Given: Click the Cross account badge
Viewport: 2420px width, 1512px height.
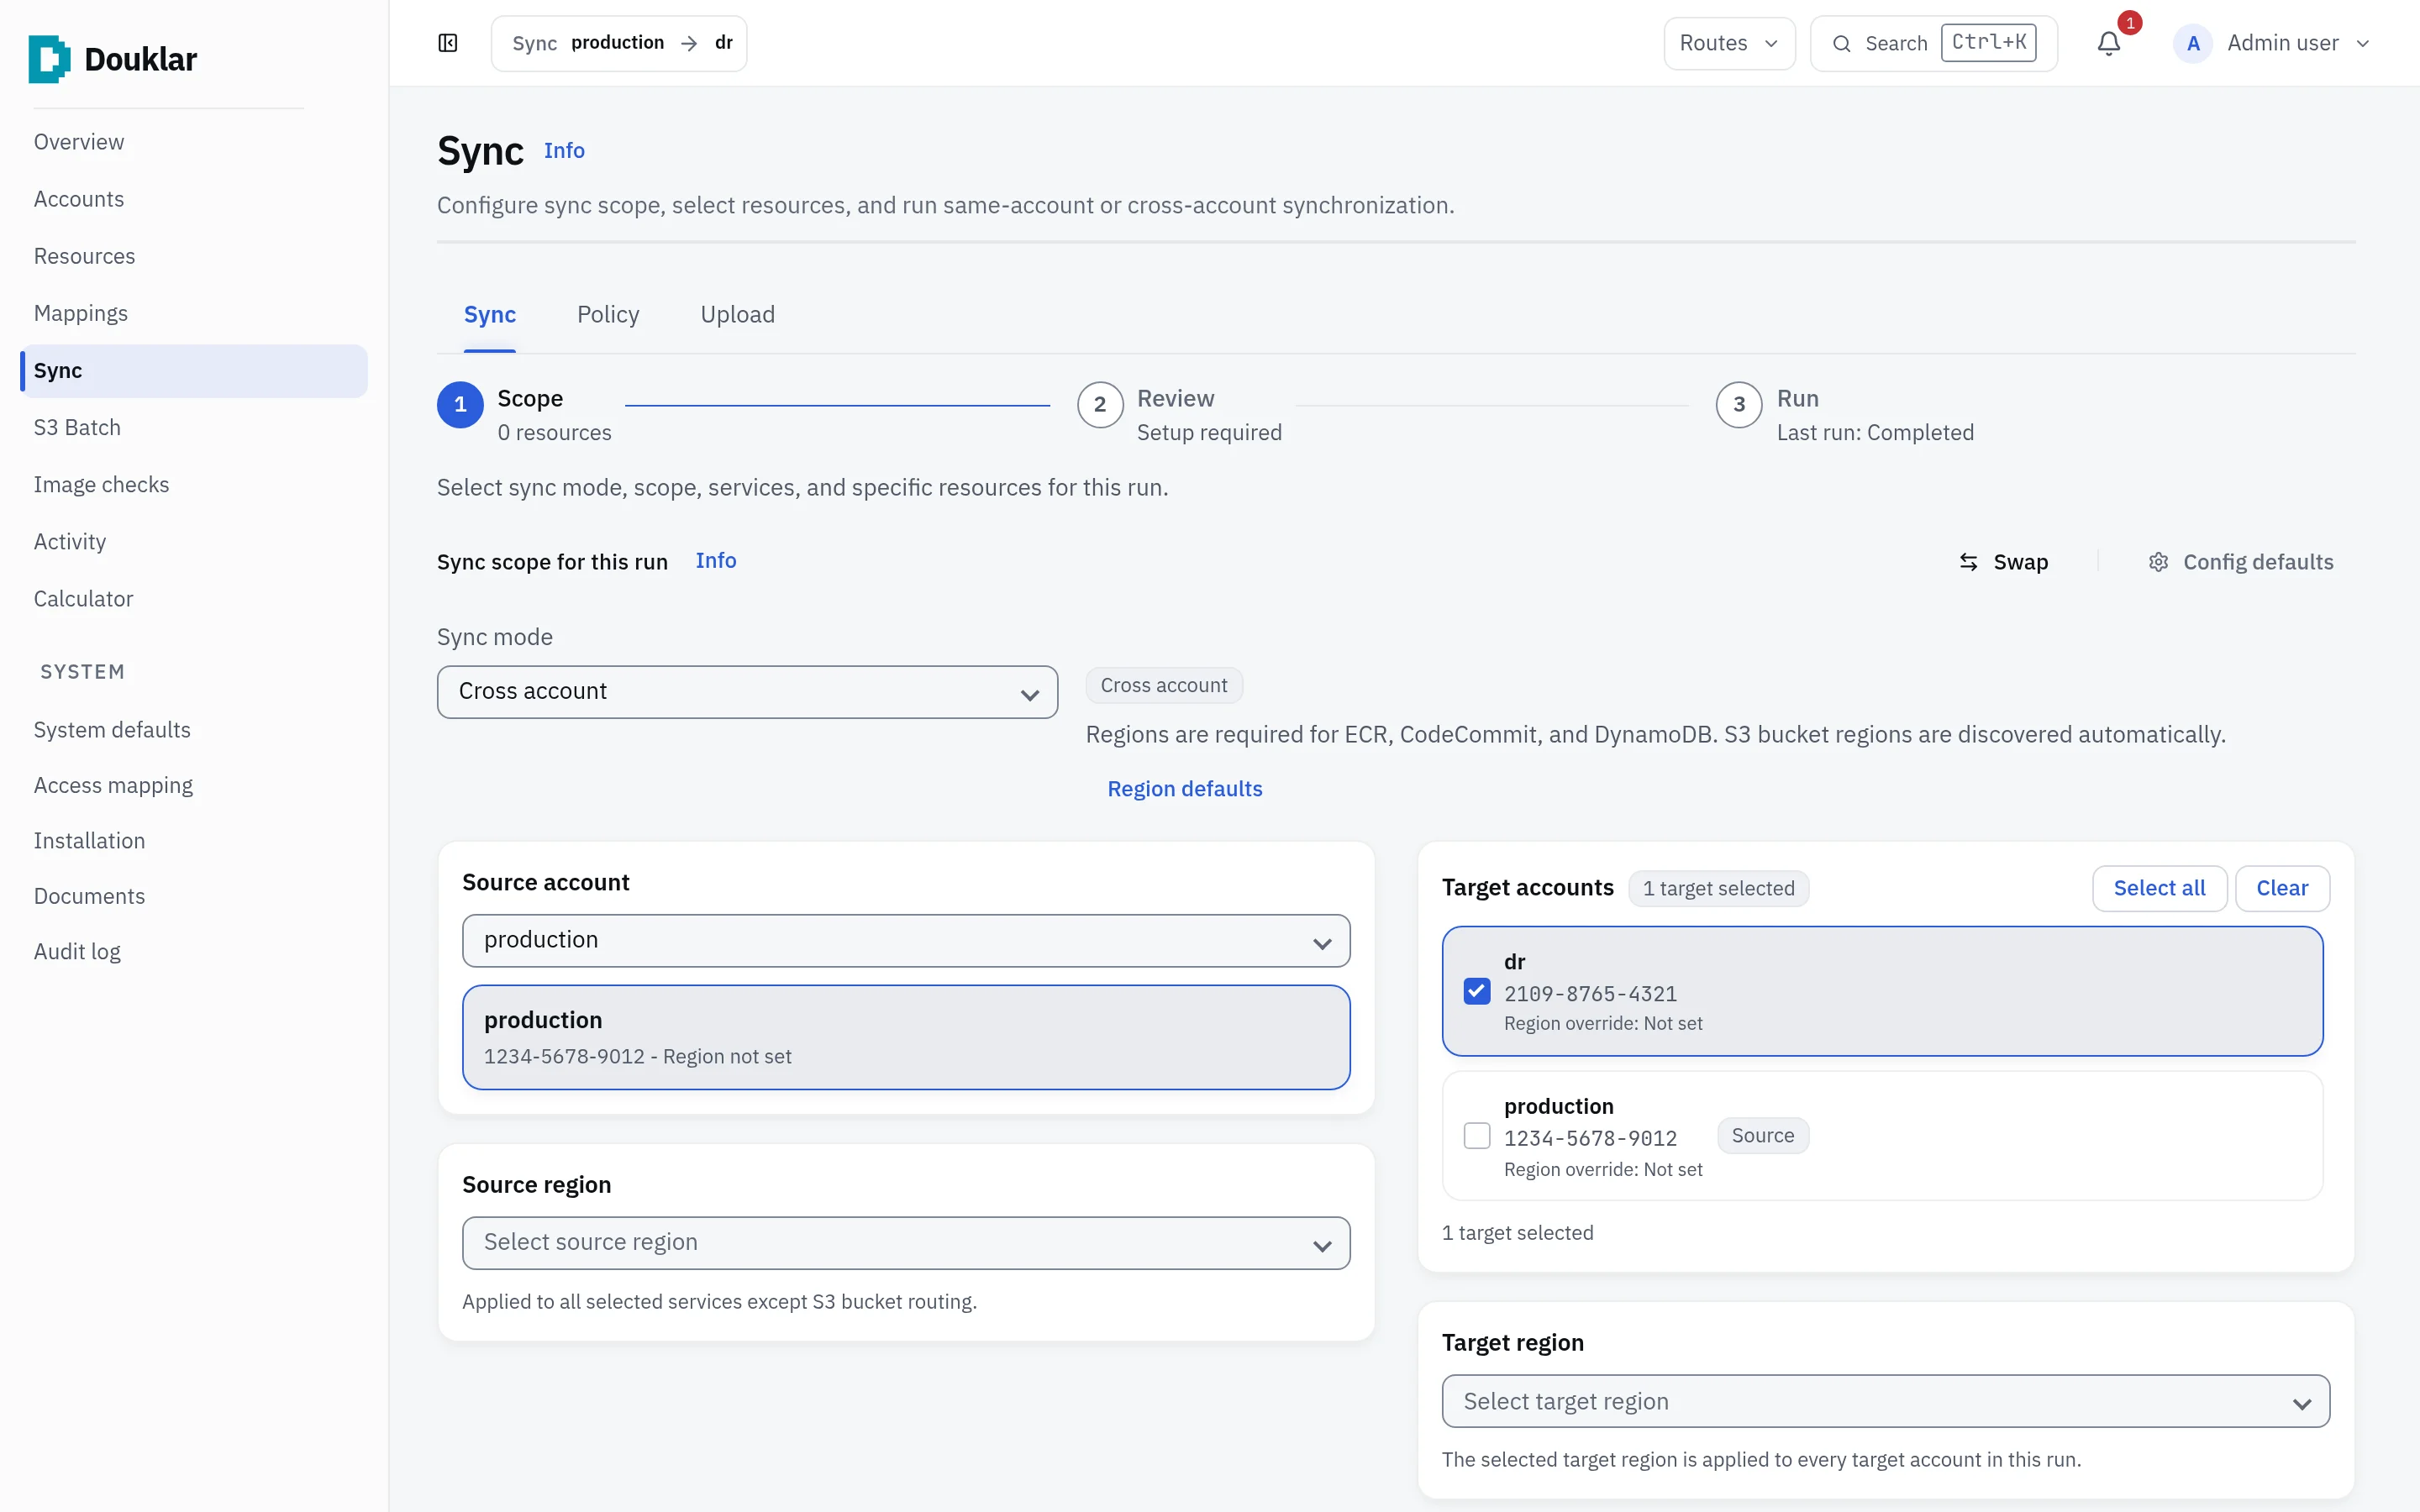Looking at the screenshot, I should [1164, 686].
